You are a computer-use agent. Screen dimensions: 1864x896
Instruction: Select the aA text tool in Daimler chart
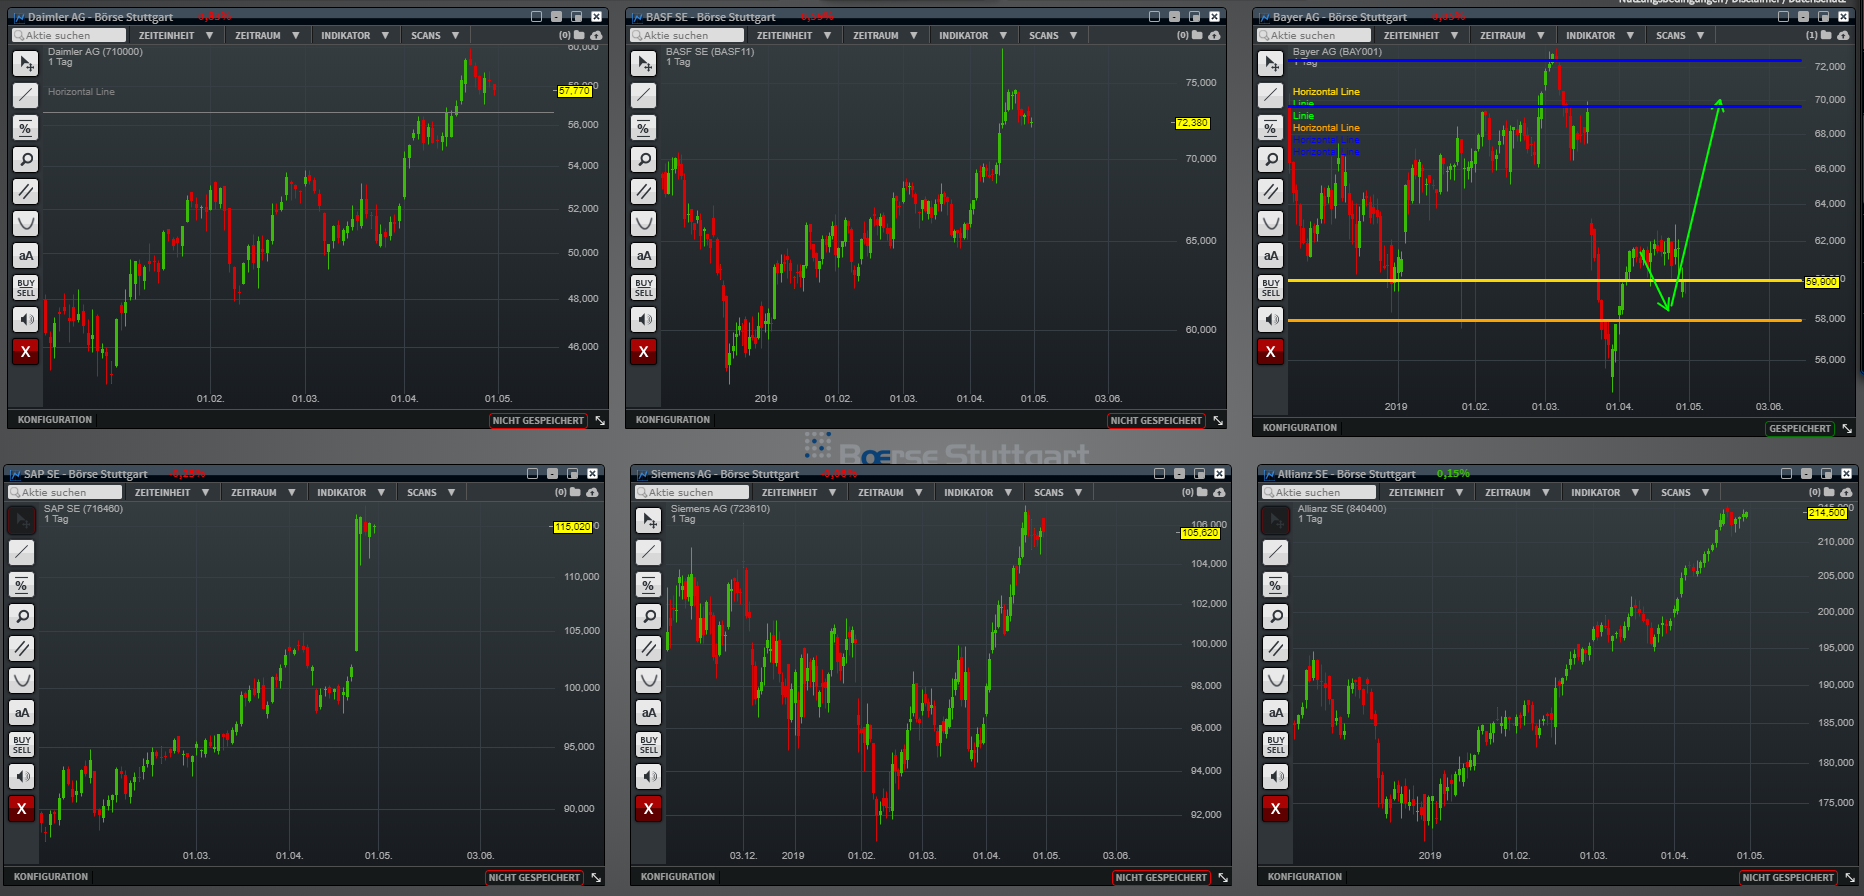coord(26,256)
